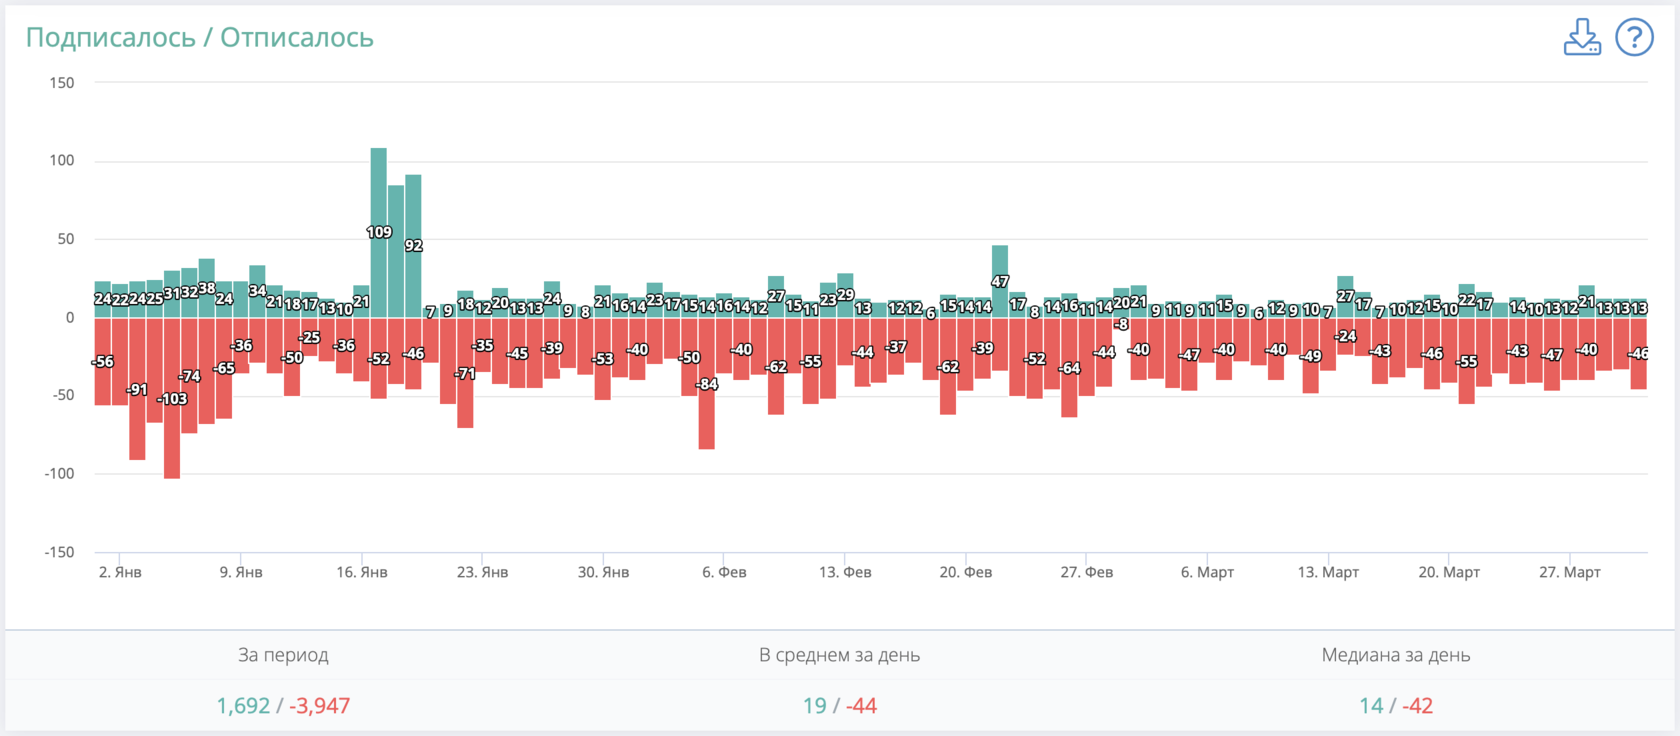Click the daily average value -44

861,706
